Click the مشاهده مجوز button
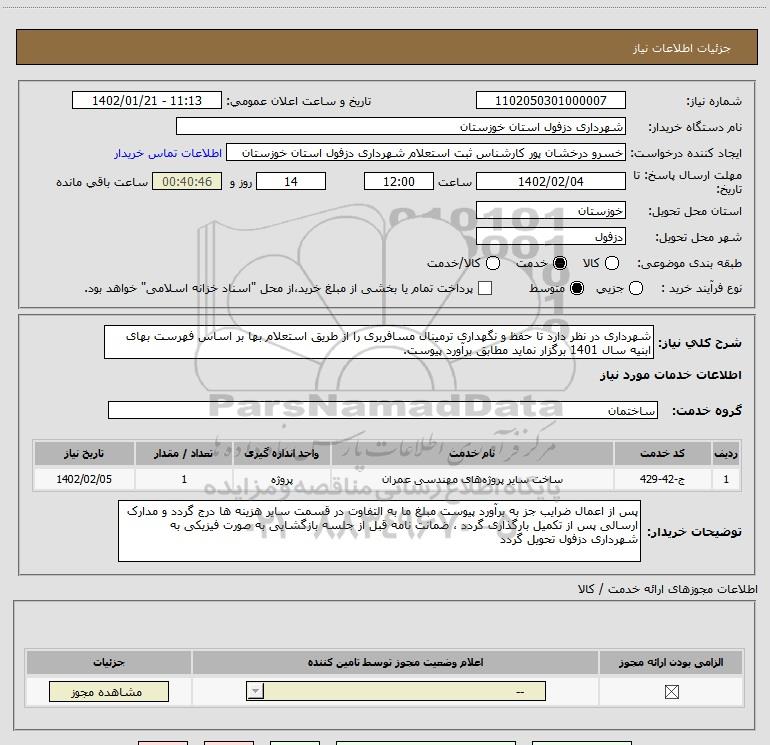 [x=109, y=691]
